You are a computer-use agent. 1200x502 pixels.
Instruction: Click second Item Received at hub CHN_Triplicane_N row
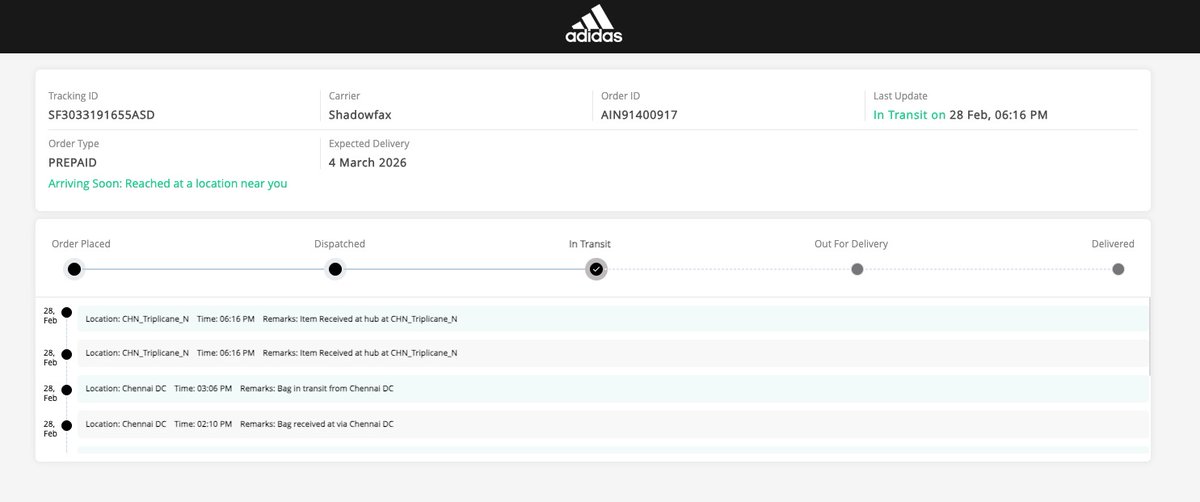613,353
